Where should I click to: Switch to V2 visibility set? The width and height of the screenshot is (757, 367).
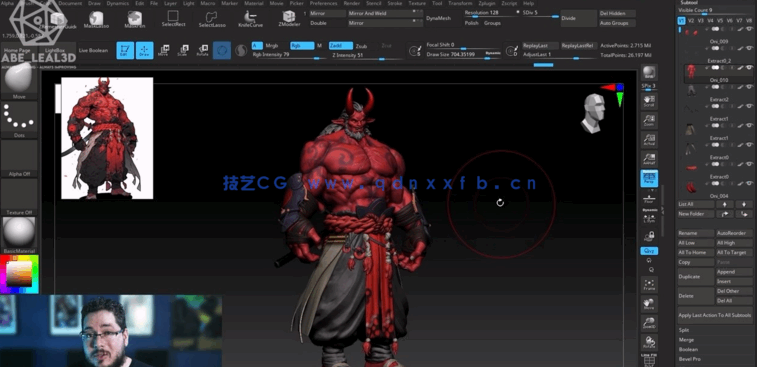tap(691, 21)
